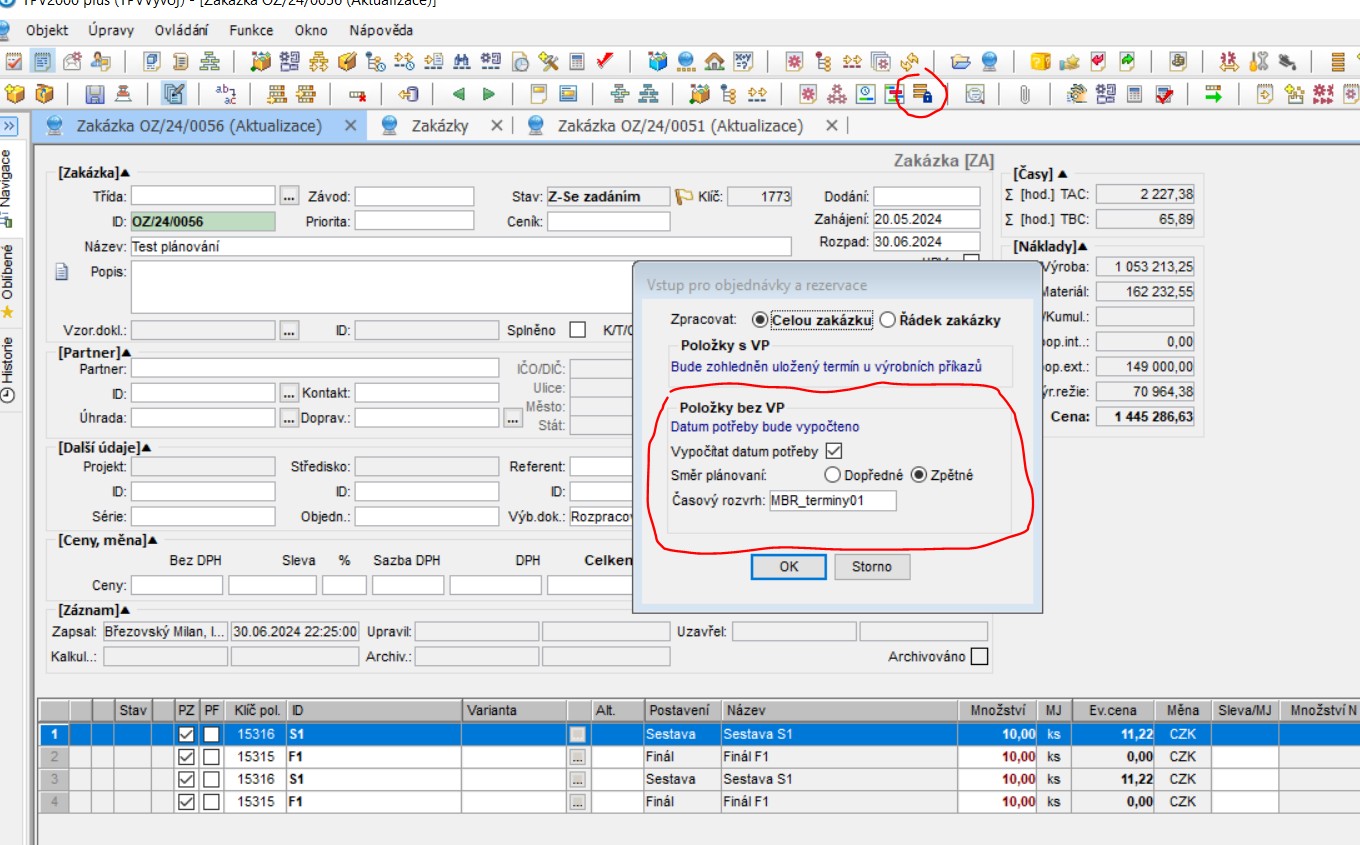Toggle the Splněno checkbox
1360x845 pixels.
(x=577, y=330)
